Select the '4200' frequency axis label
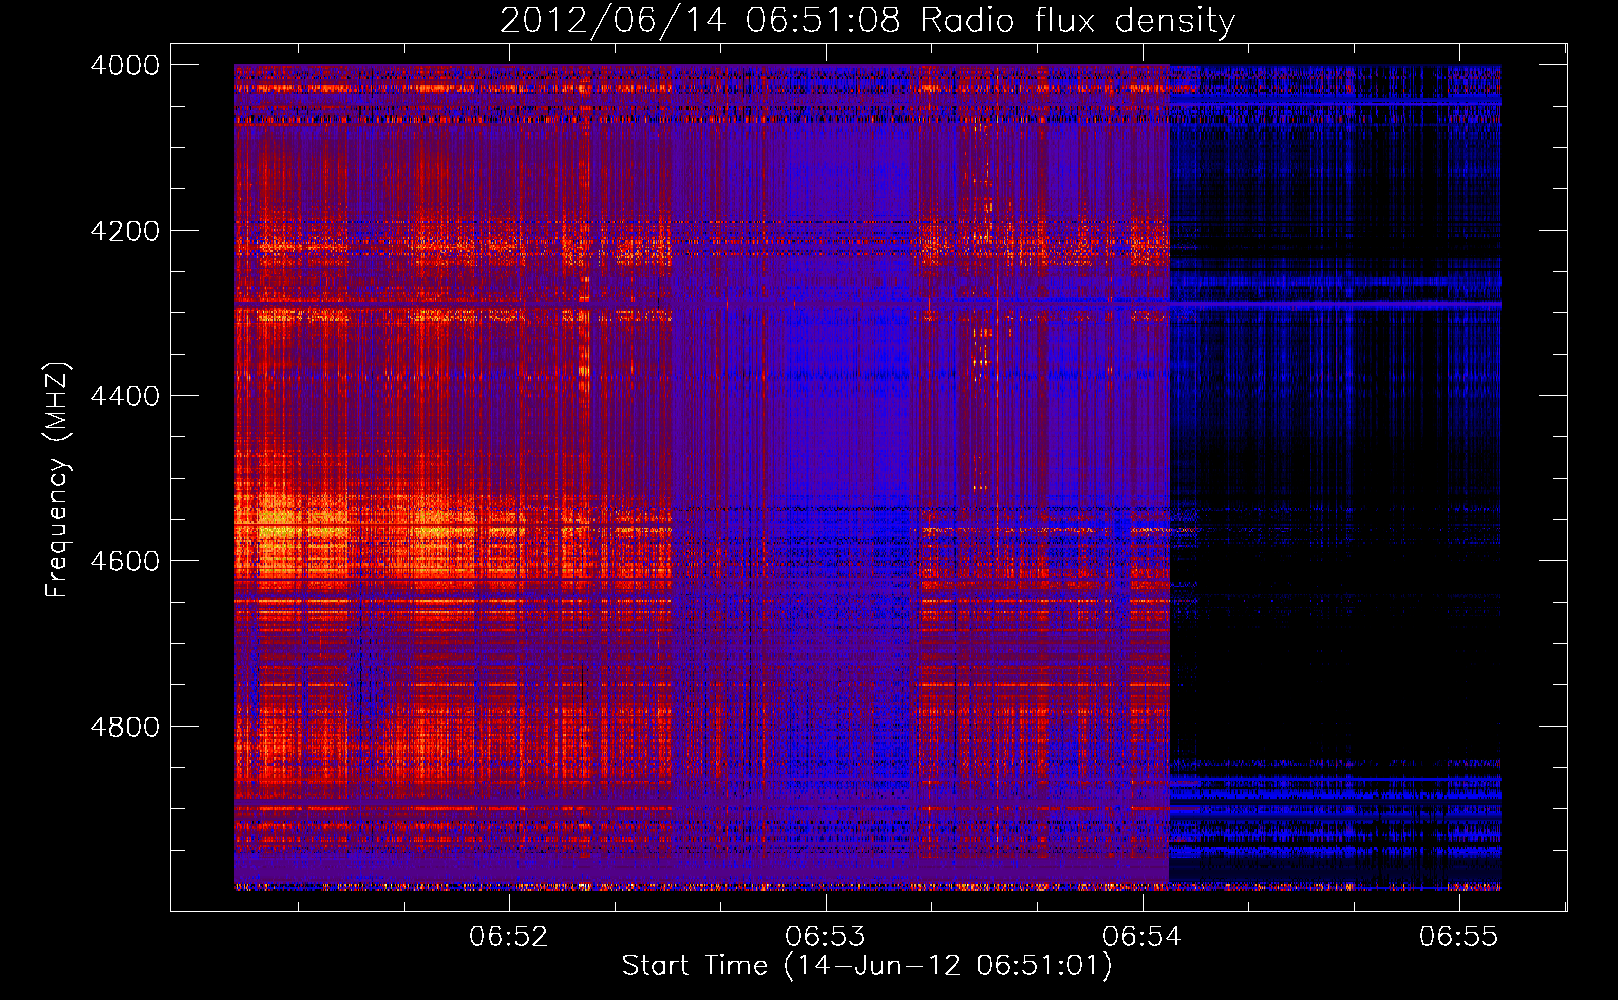Screen dimensions: 1618x1000 pos(125,231)
